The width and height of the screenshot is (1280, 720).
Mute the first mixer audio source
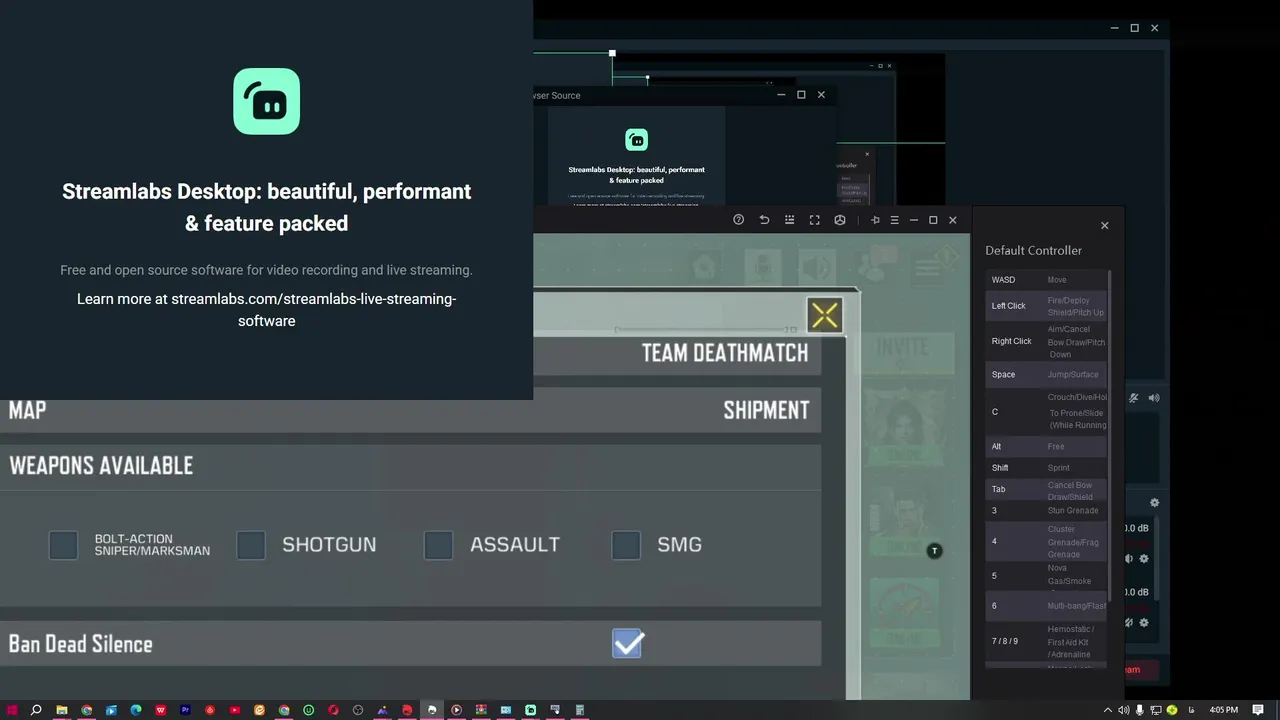pyautogui.click(x=1129, y=559)
